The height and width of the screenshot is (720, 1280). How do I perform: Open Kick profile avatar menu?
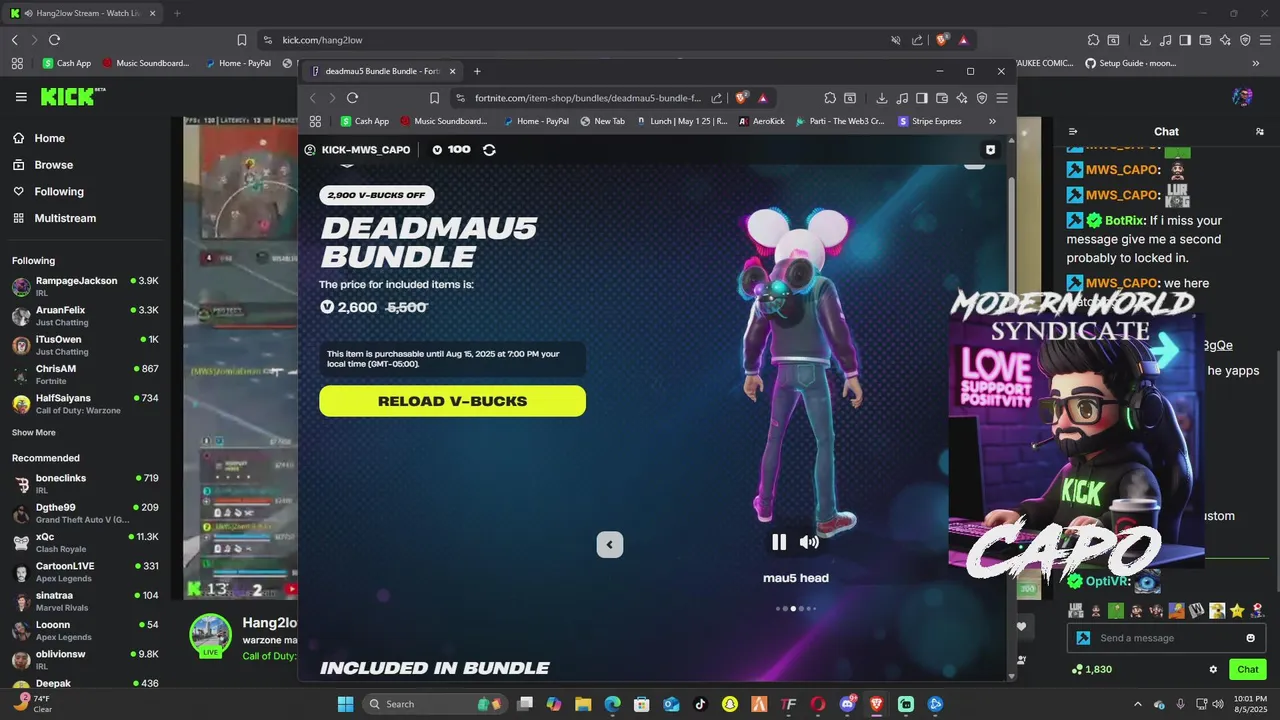[x=1242, y=97]
